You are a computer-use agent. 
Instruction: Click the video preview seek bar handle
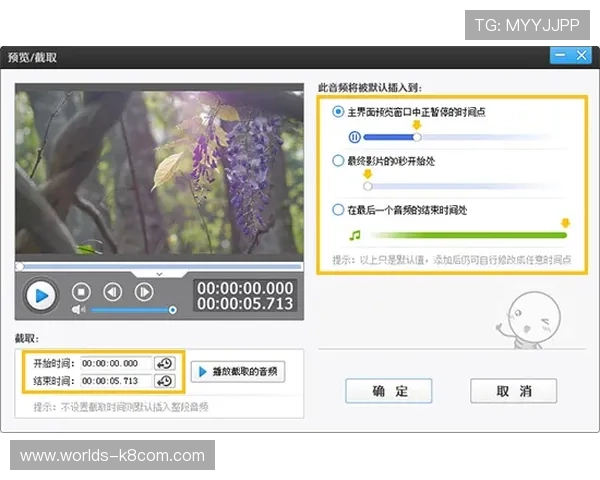click(x=19, y=266)
